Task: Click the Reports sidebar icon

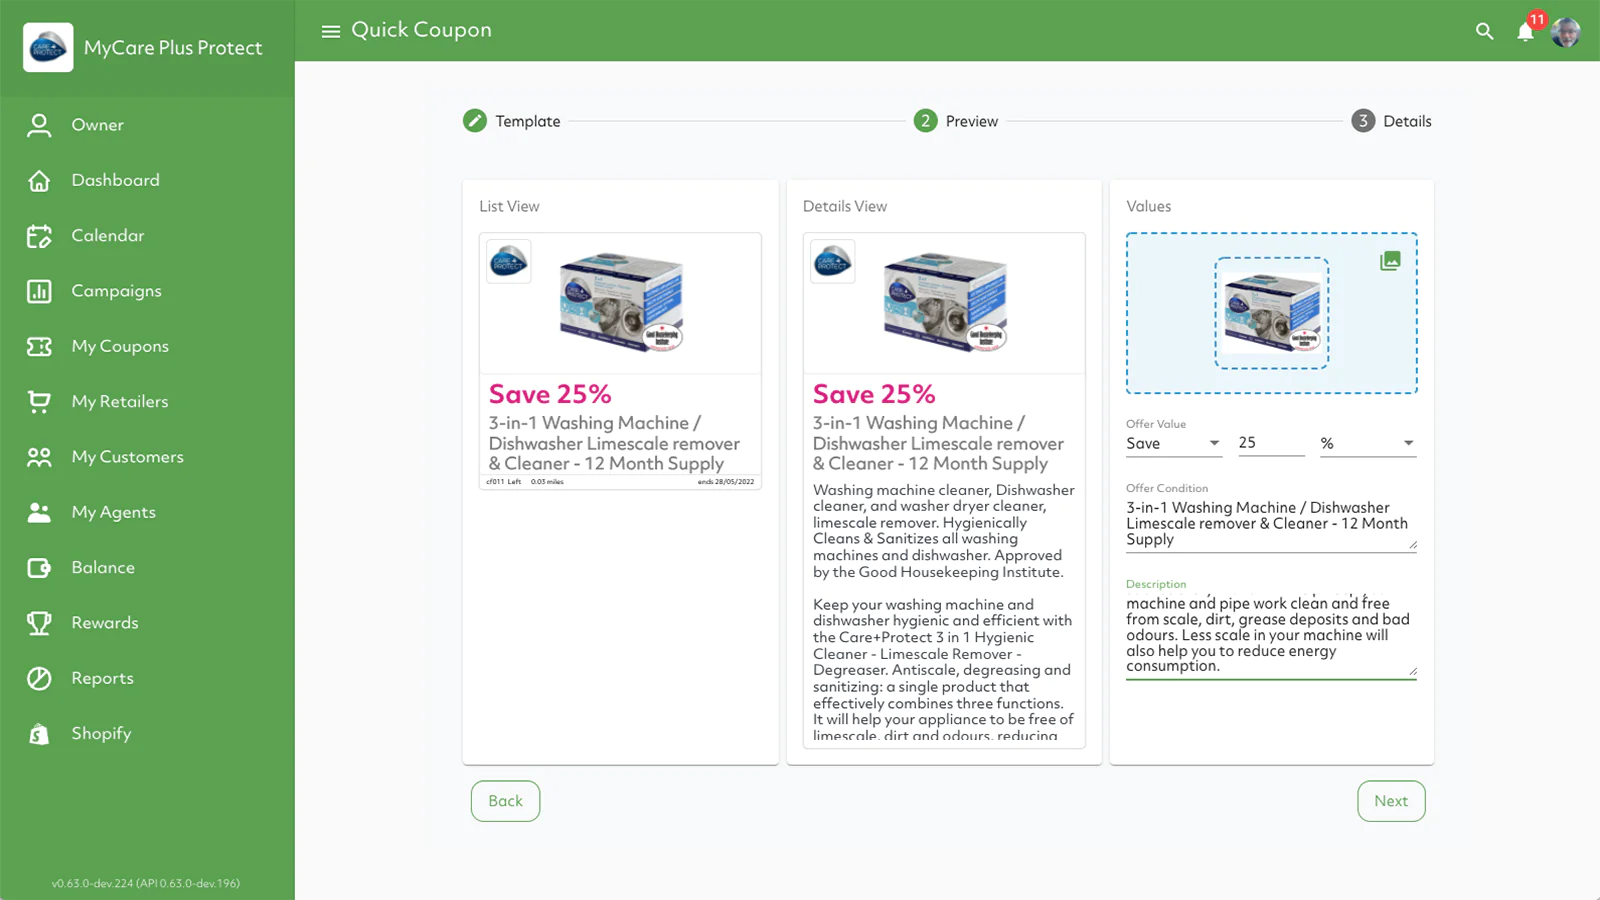Action: pyautogui.click(x=39, y=678)
